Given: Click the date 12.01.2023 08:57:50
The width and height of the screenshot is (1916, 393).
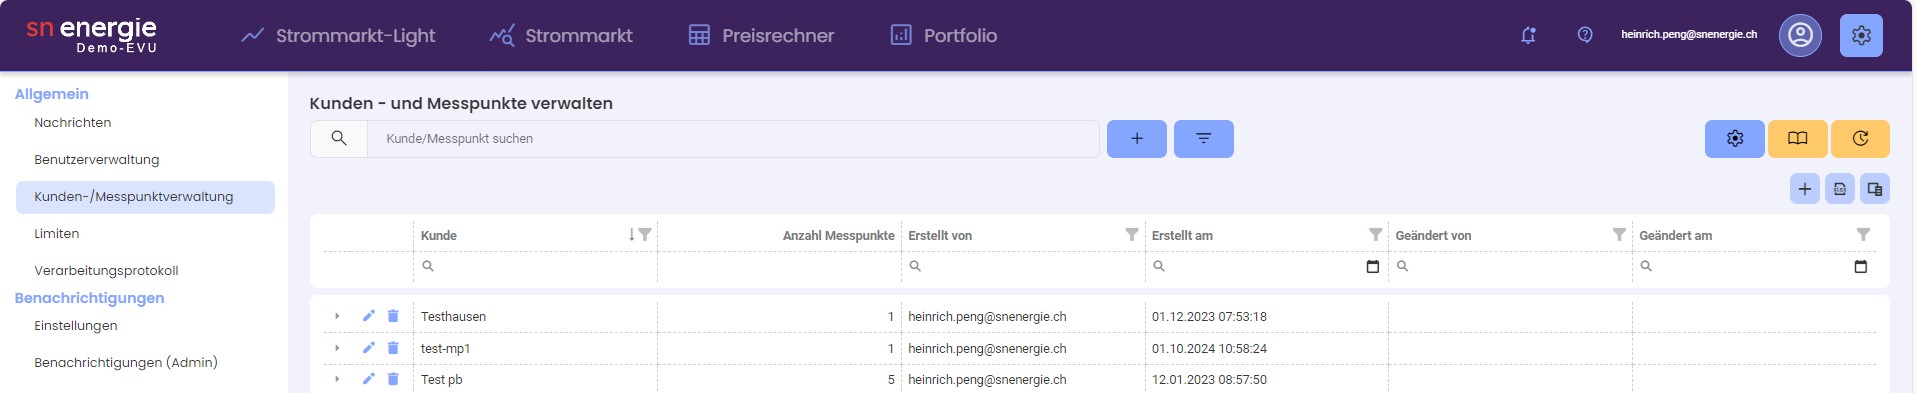Looking at the screenshot, I should (x=1209, y=380).
